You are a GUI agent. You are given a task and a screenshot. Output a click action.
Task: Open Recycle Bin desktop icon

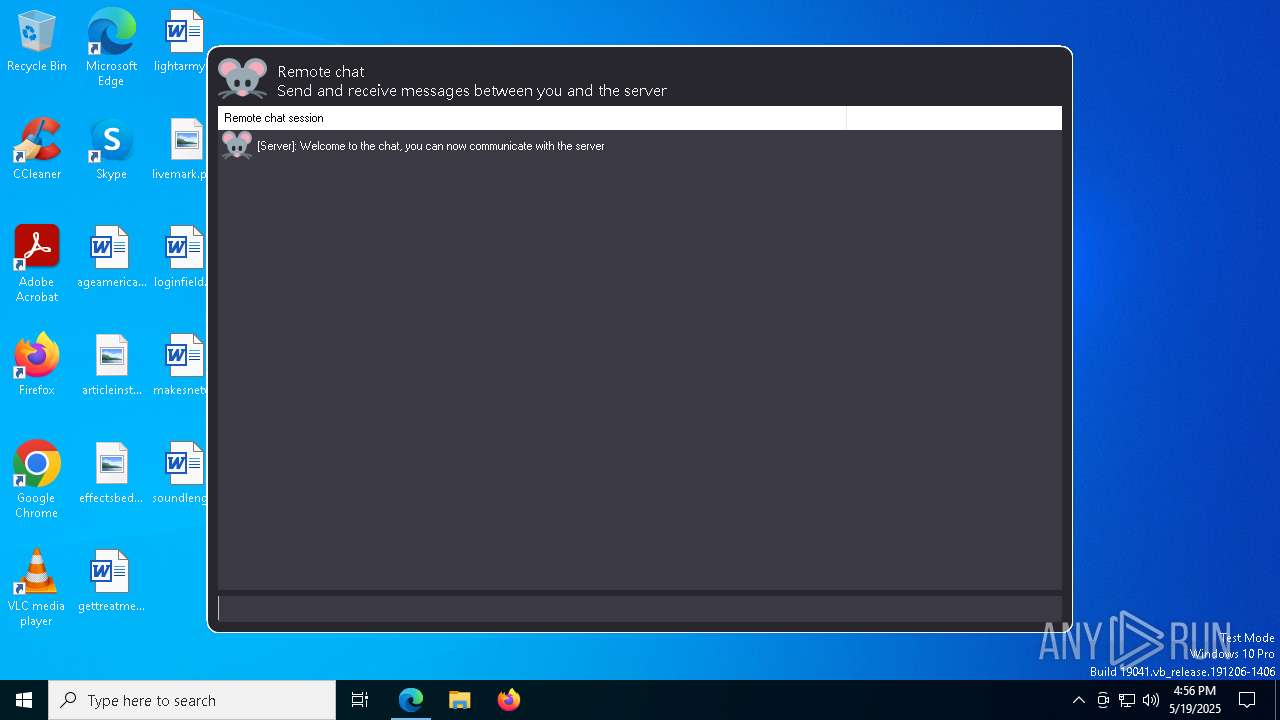pos(37,41)
